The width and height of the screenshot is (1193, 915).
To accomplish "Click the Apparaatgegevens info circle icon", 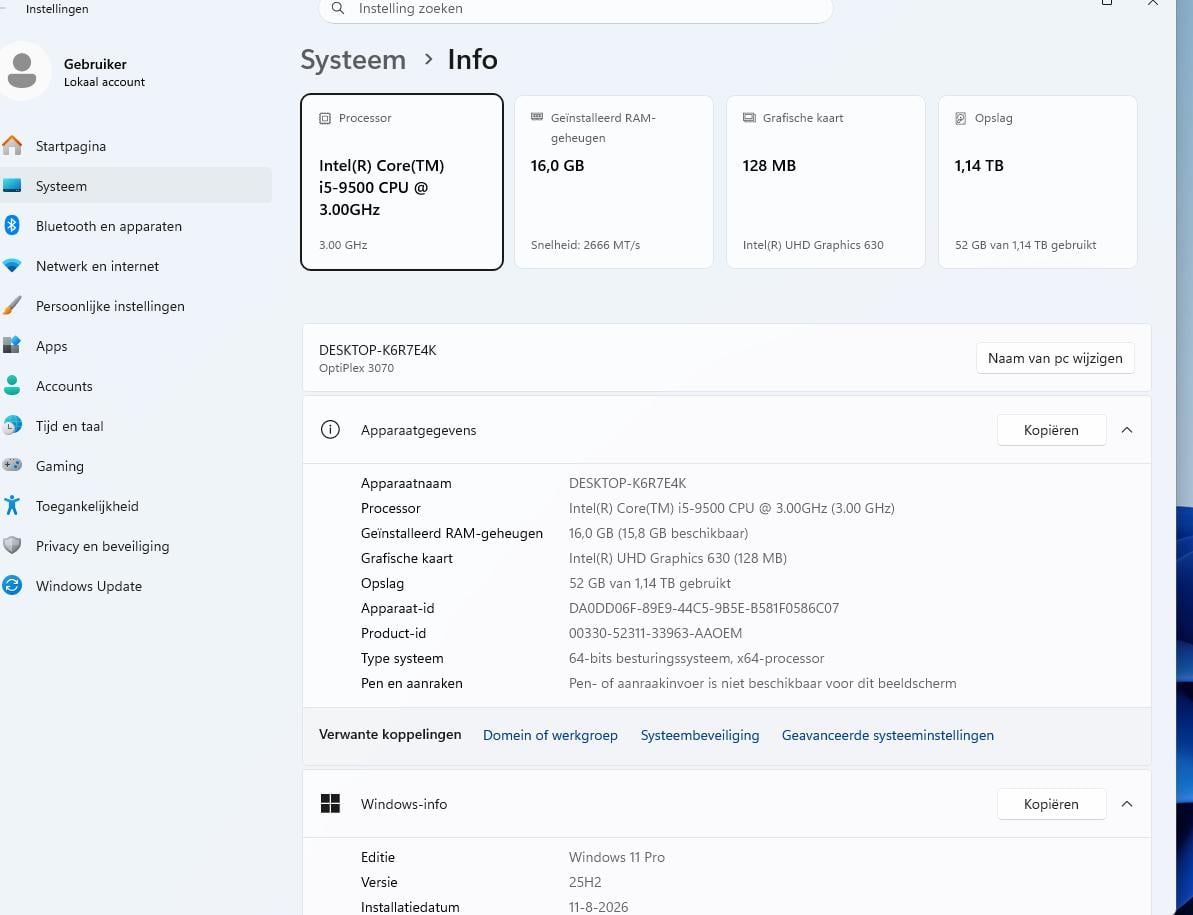I will click(x=330, y=430).
